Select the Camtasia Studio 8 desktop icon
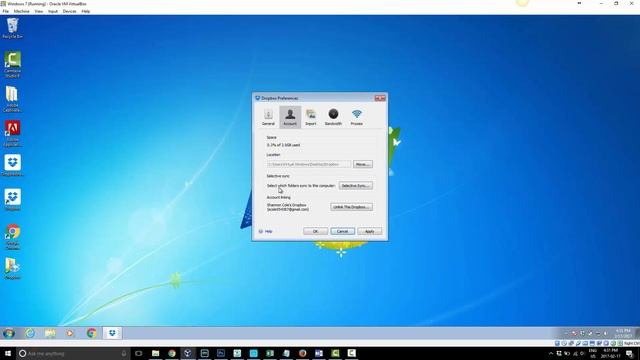640x360 pixels. 12,64
